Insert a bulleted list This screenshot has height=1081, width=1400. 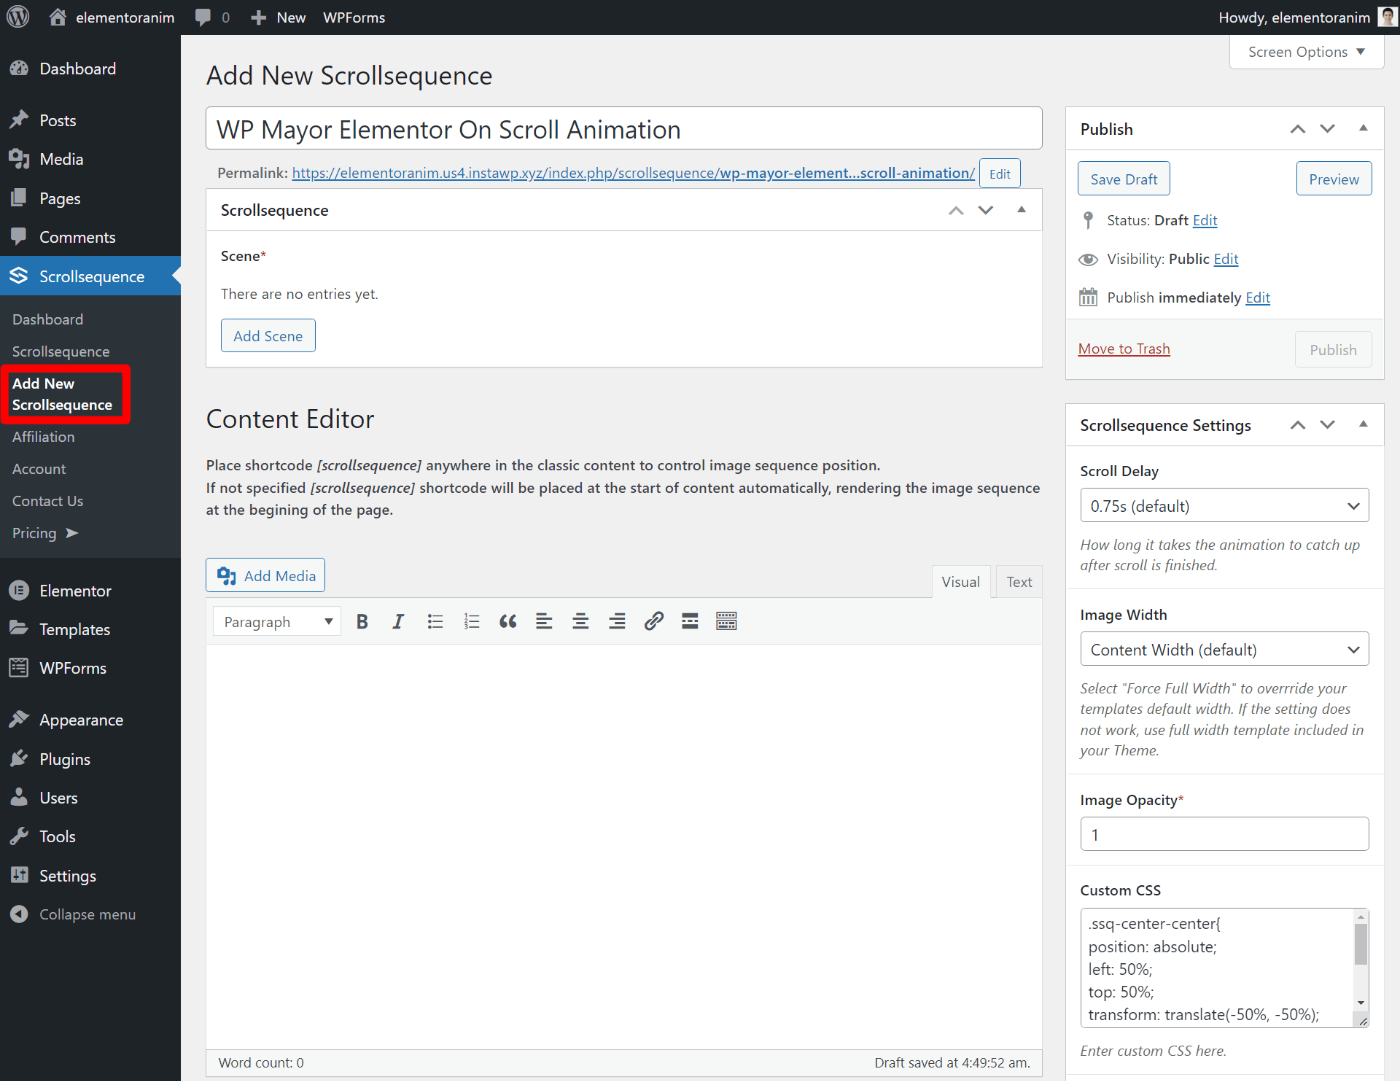click(x=435, y=622)
